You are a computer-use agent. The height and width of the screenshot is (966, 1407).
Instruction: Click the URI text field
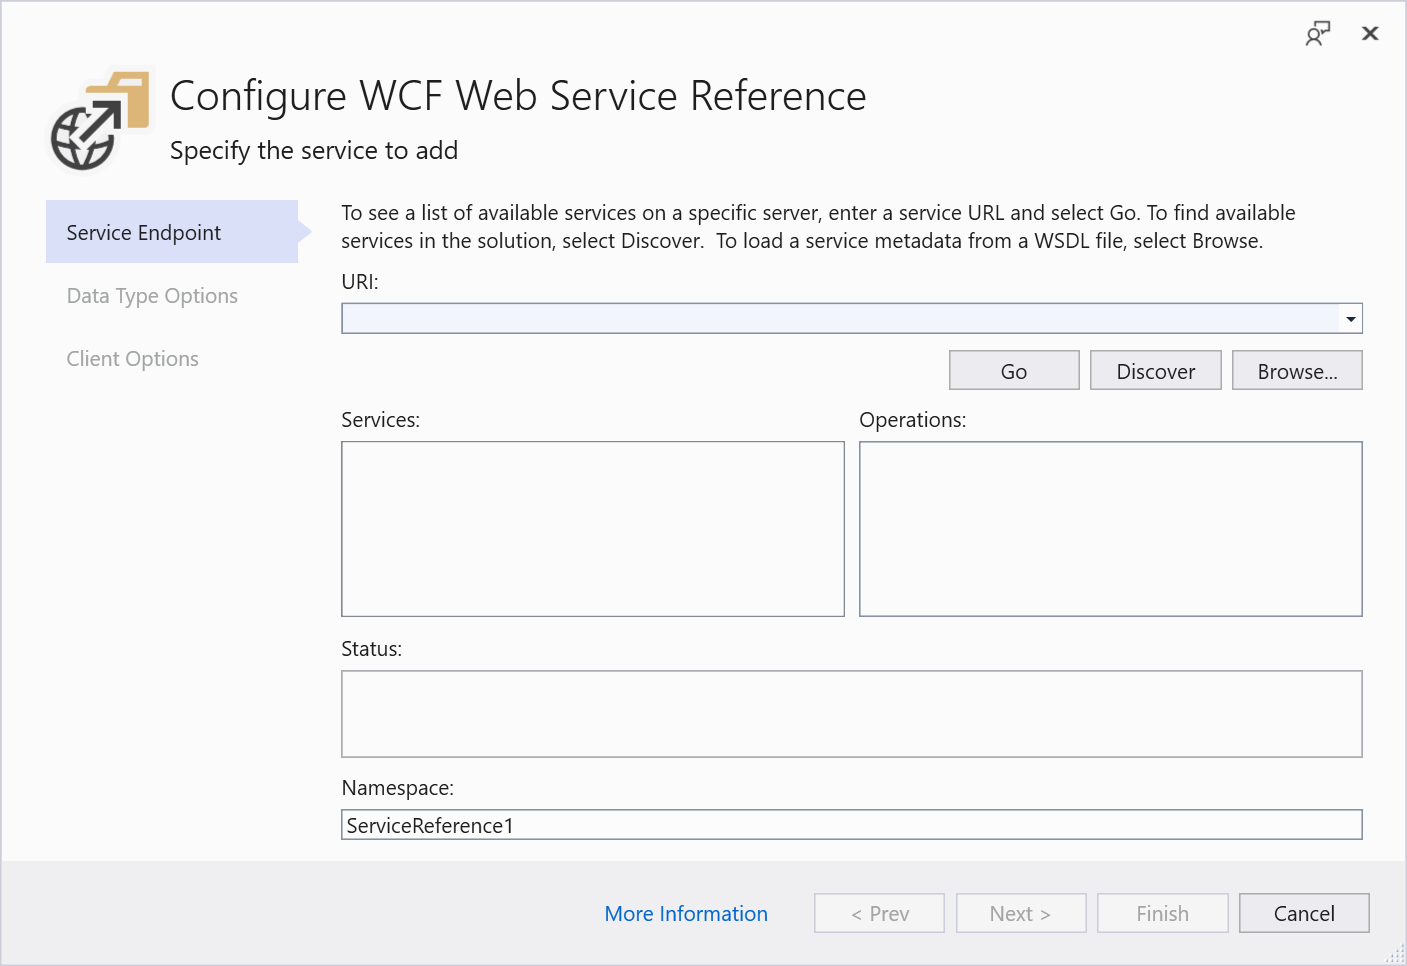tap(800, 317)
